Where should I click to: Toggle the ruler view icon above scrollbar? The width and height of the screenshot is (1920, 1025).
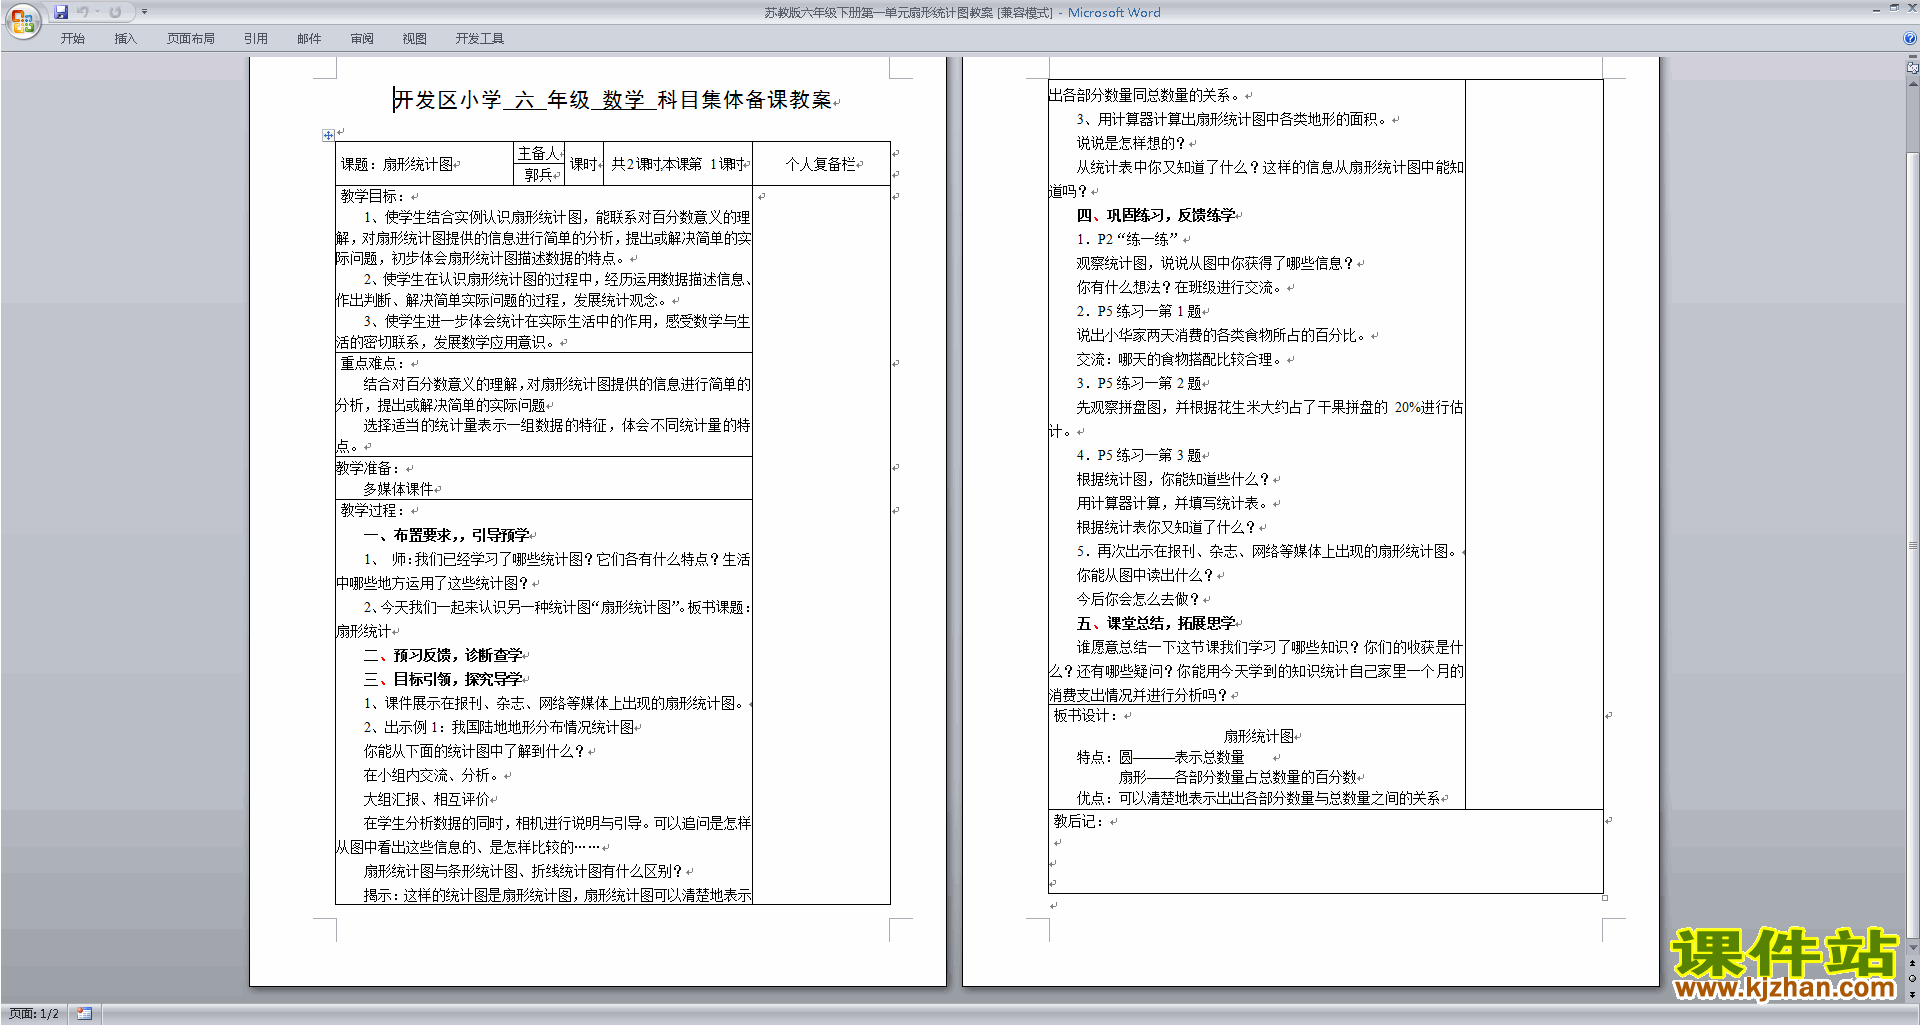coord(1913,68)
